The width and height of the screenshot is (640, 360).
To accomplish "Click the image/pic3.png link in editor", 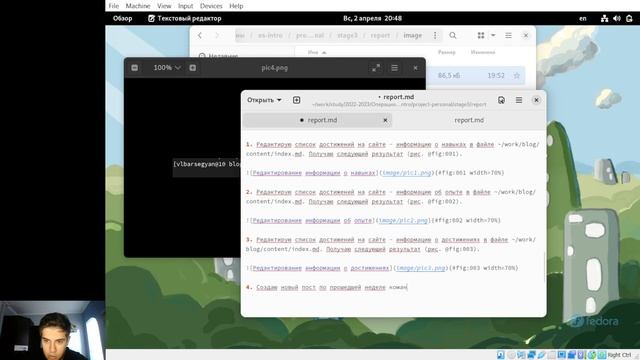I will (421, 268).
